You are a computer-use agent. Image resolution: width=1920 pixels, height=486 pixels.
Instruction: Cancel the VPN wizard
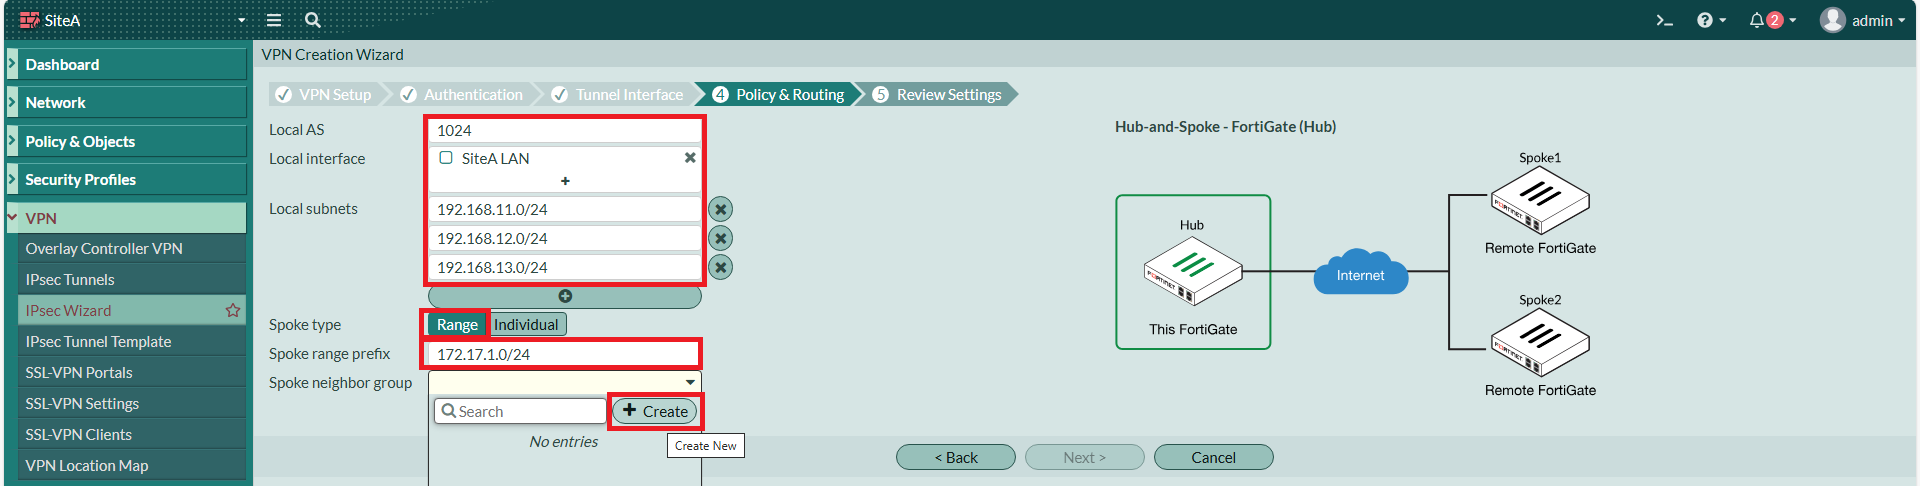pos(1214,457)
